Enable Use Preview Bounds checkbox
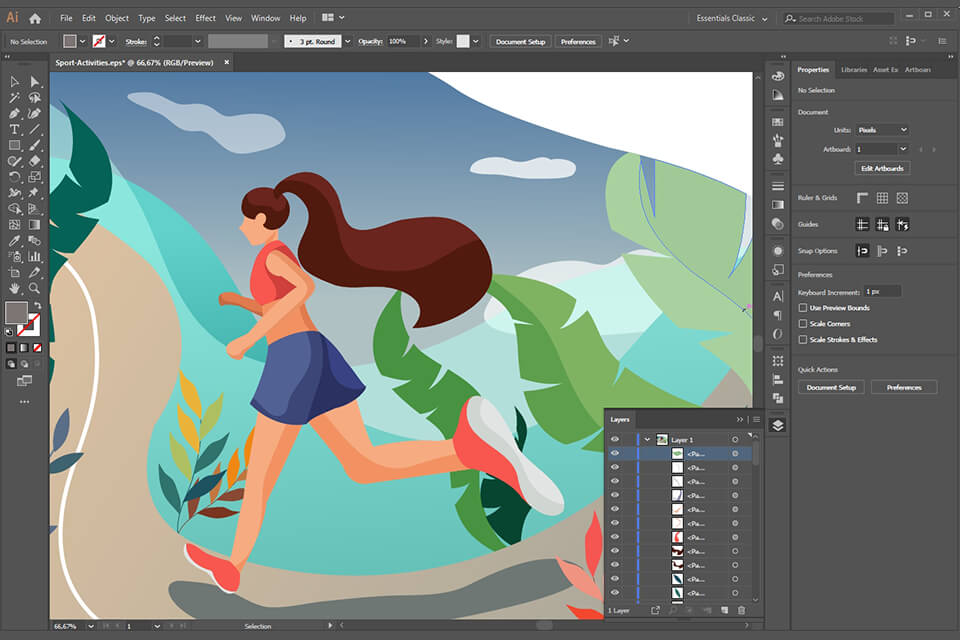This screenshot has width=960, height=640. (803, 308)
